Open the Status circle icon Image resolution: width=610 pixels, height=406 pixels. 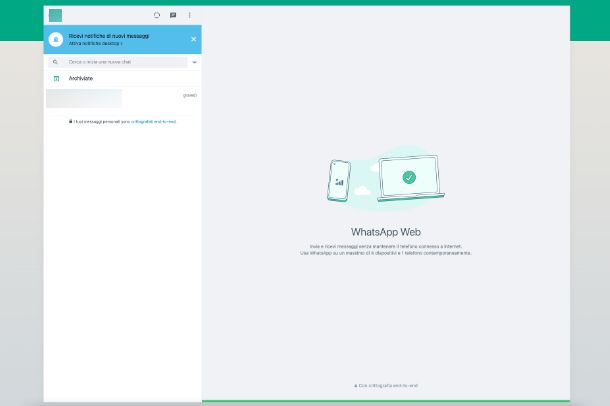[x=157, y=15]
